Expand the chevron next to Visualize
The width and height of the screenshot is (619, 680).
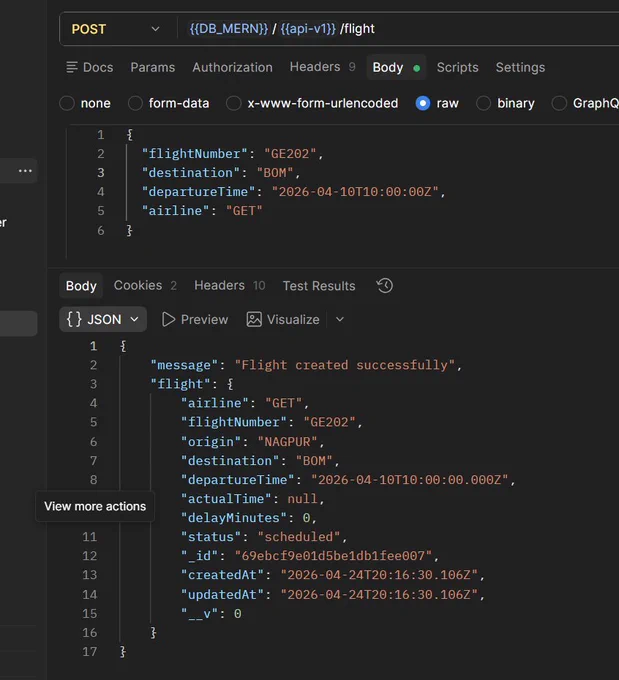340,320
